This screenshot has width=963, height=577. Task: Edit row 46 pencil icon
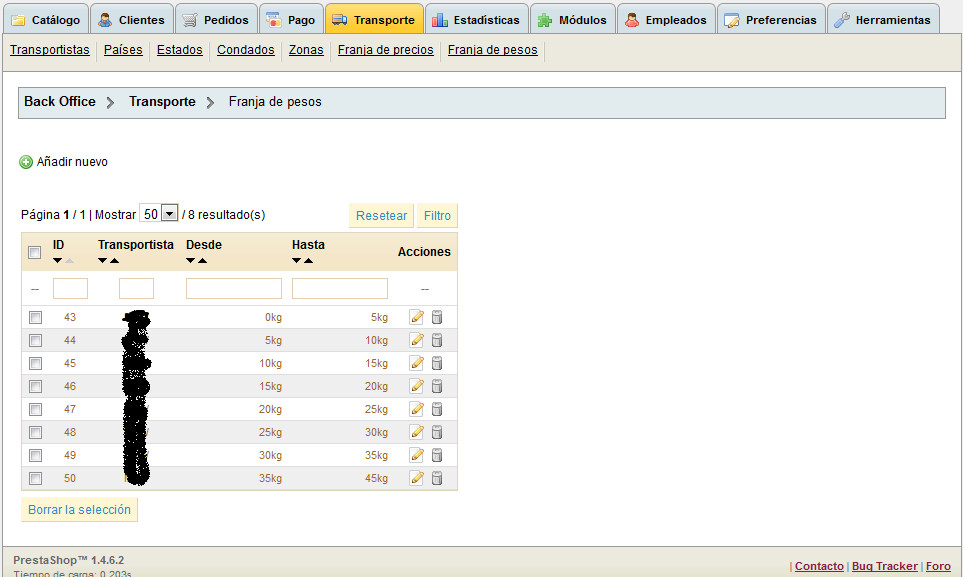point(417,386)
